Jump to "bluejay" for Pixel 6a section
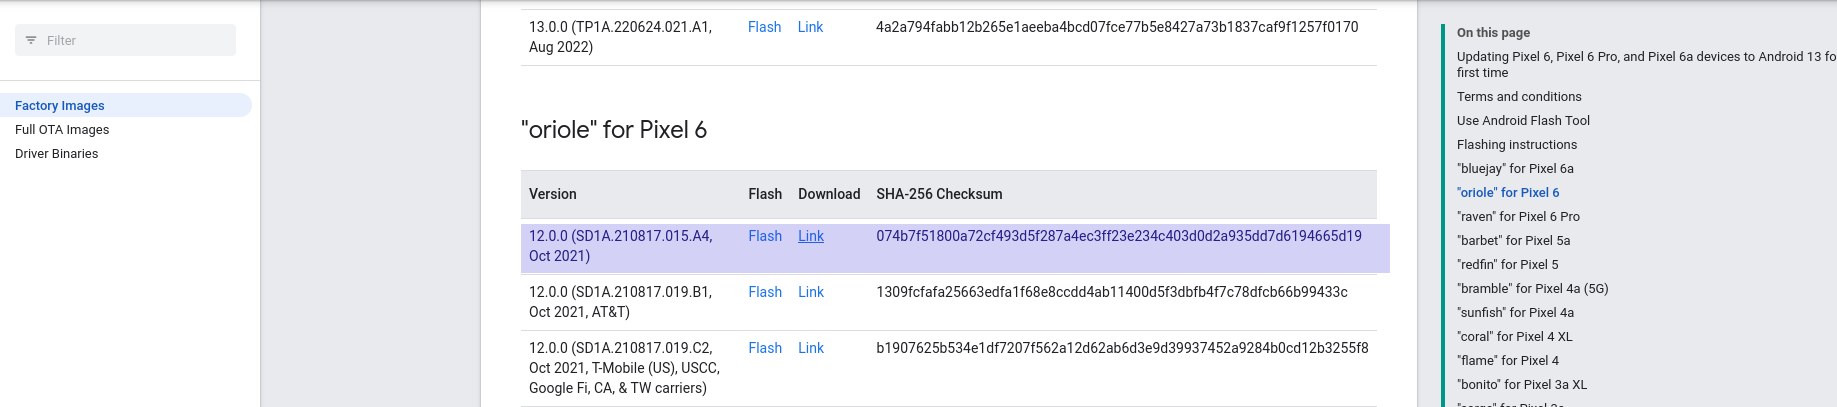Viewport: 1837px width, 407px height. coord(1515,168)
